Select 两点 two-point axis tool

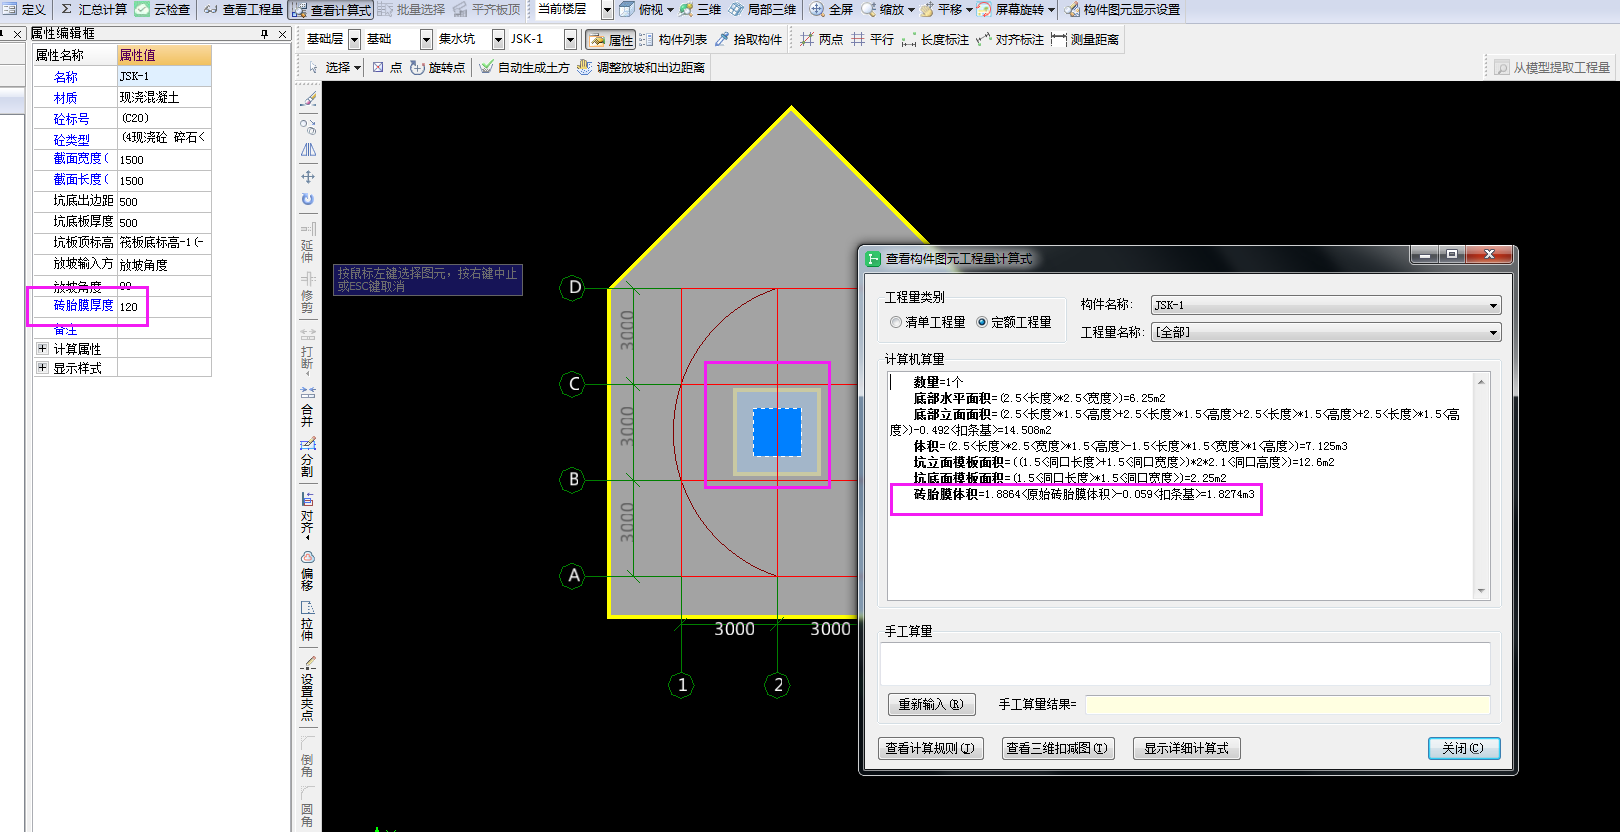tap(821, 39)
